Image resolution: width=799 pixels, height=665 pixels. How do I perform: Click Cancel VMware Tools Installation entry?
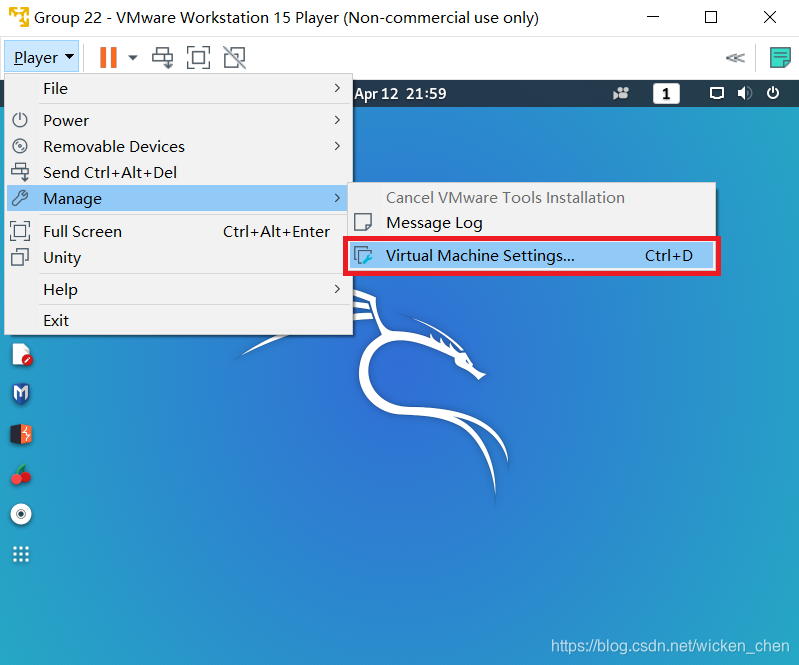pos(531,197)
